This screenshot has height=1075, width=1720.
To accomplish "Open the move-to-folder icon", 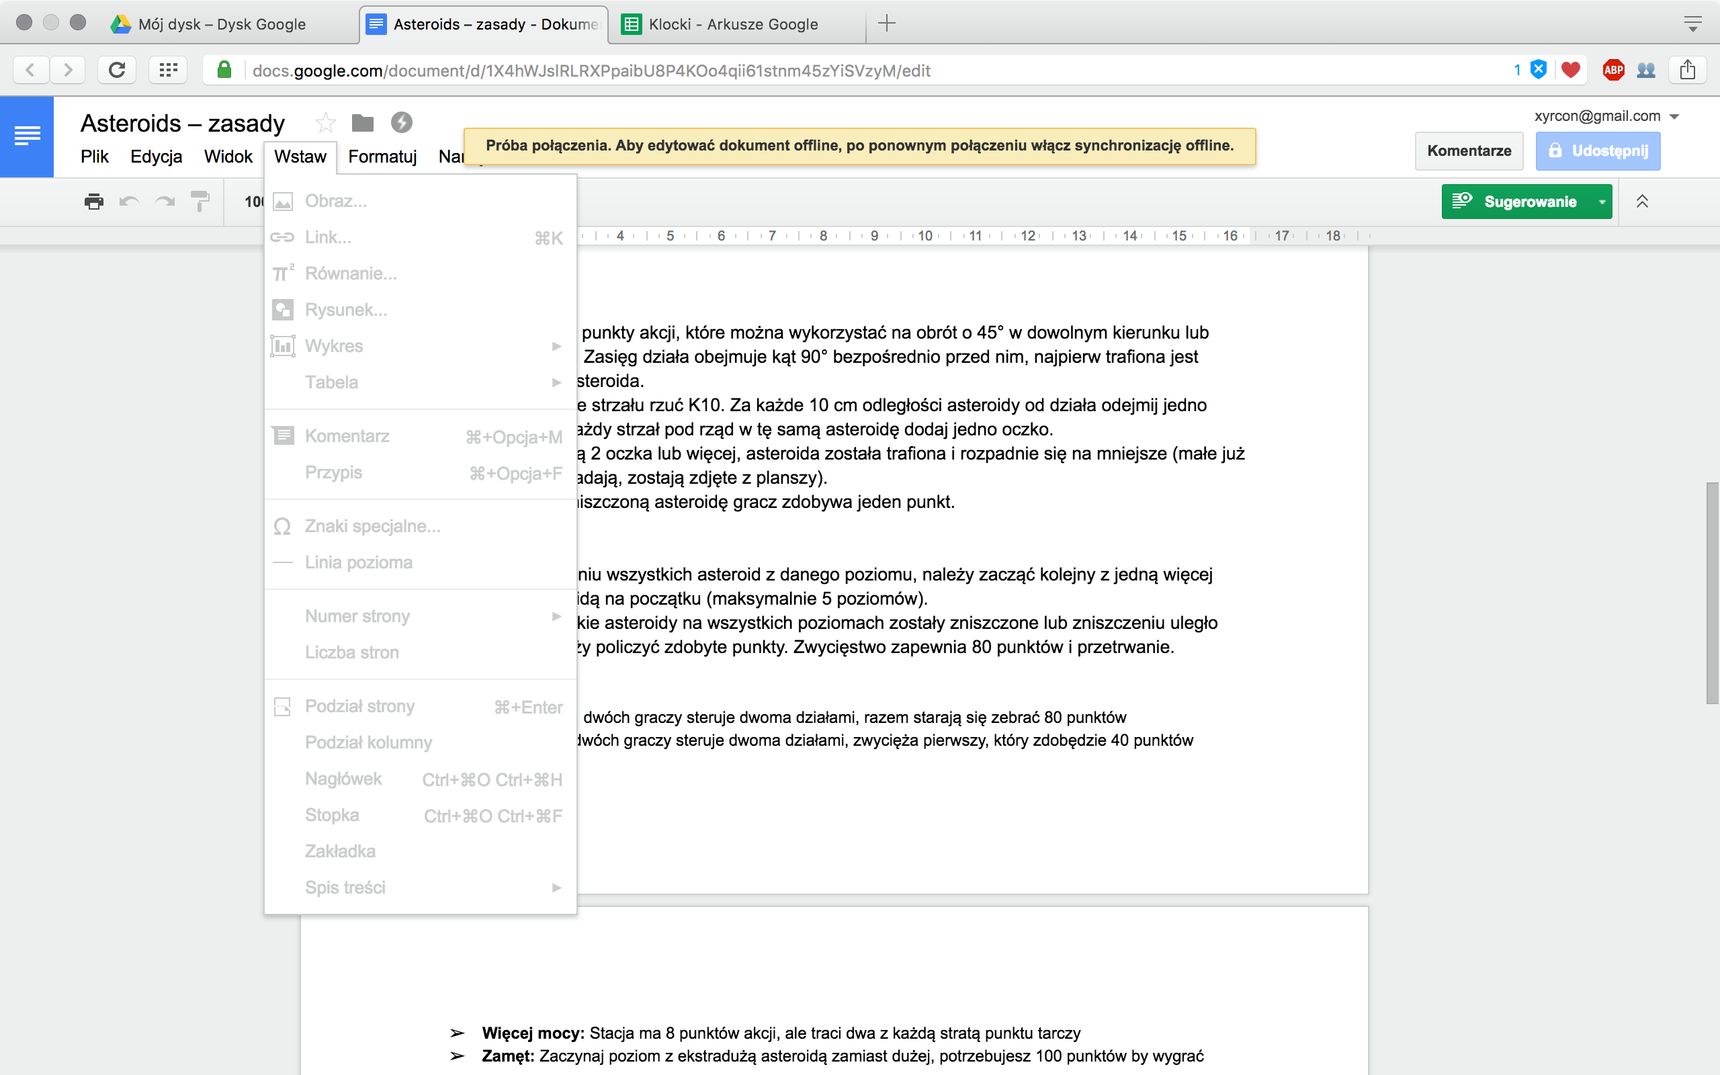I will click(x=363, y=123).
